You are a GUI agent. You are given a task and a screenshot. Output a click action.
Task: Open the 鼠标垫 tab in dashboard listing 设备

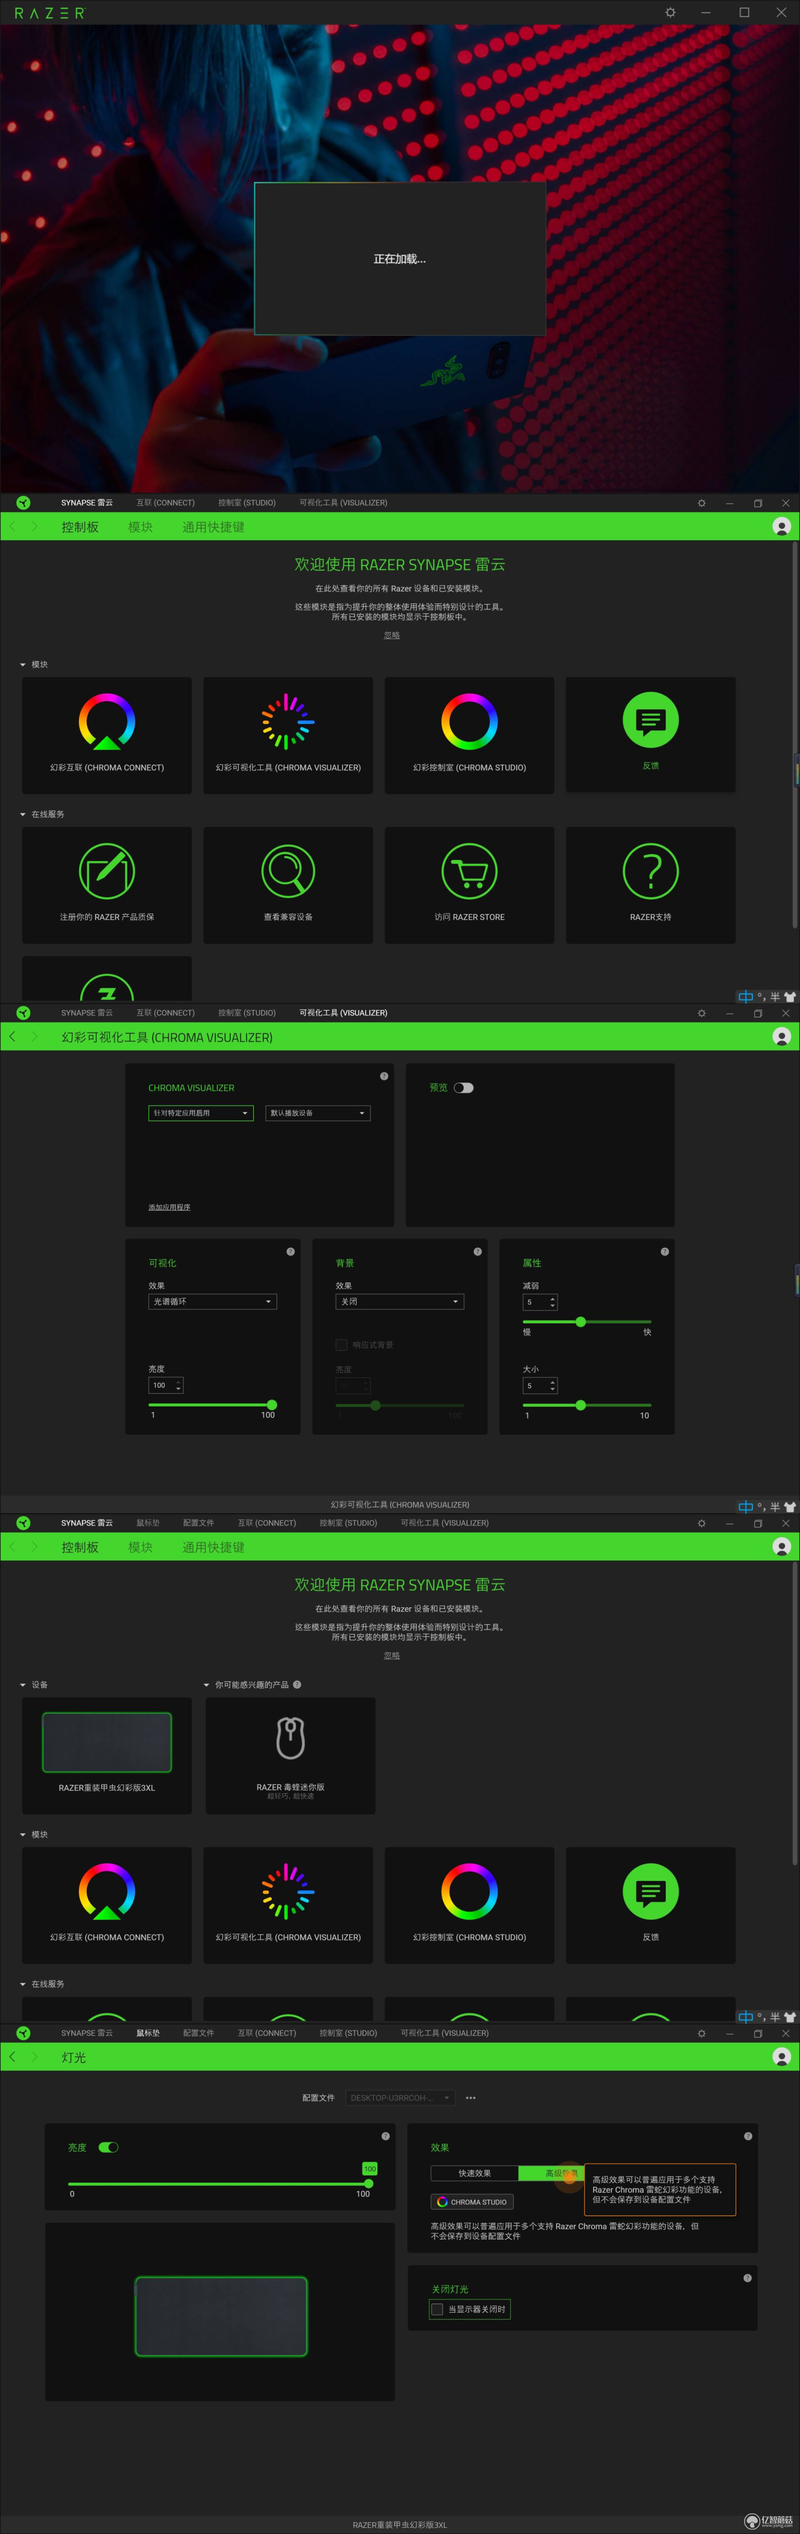pos(148,1523)
